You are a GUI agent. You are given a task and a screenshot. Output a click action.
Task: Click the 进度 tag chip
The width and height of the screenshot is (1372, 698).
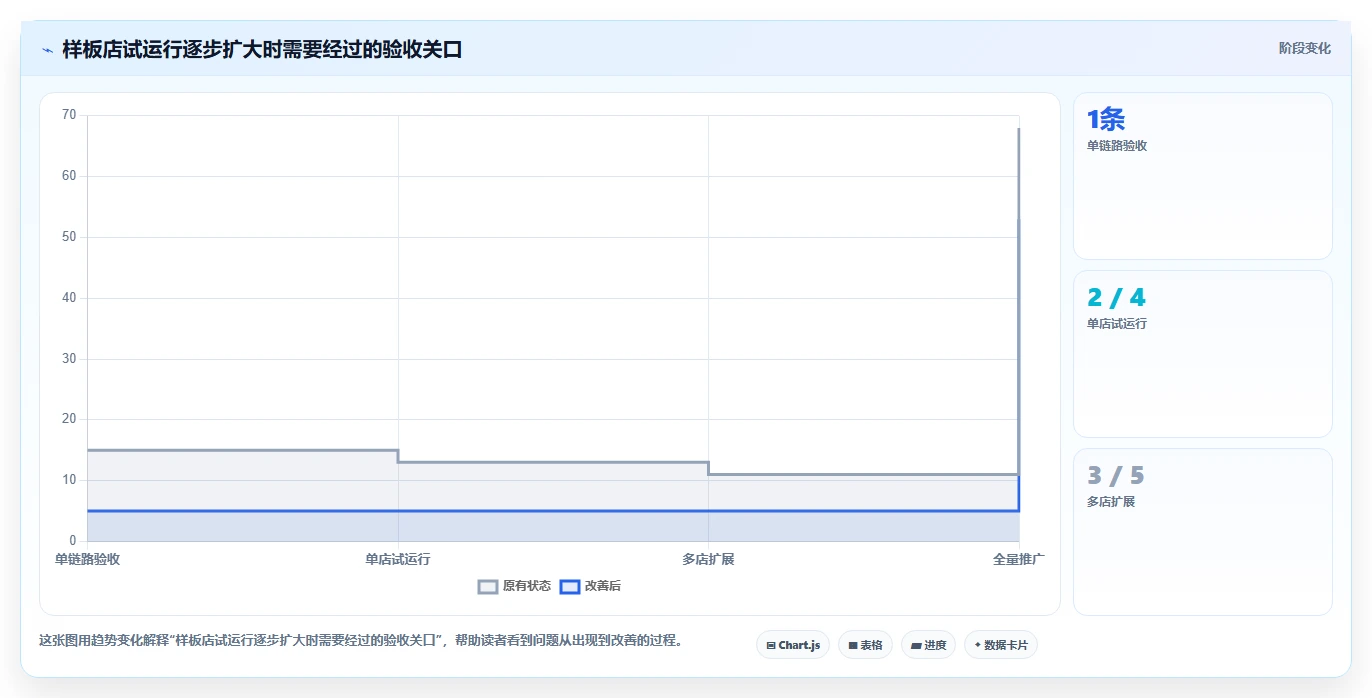928,645
